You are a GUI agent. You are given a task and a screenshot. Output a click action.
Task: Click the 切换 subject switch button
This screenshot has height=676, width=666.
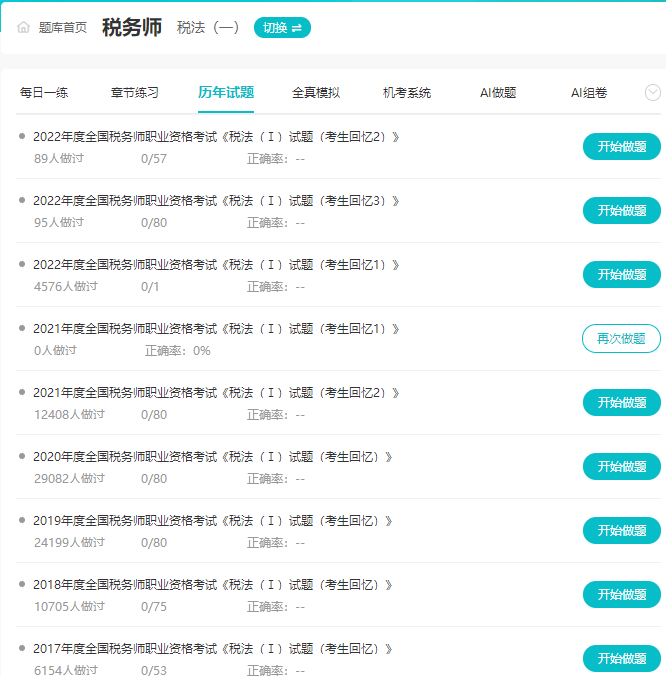tap(282, 28)
